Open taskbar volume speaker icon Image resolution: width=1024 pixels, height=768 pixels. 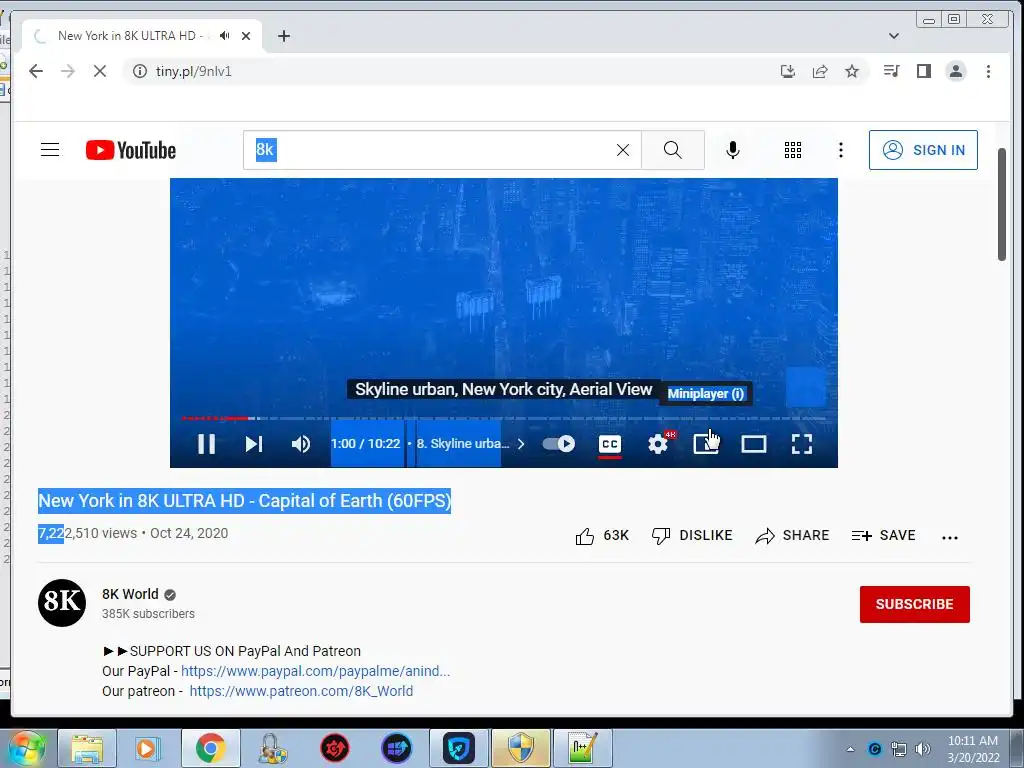pos(922,749)
